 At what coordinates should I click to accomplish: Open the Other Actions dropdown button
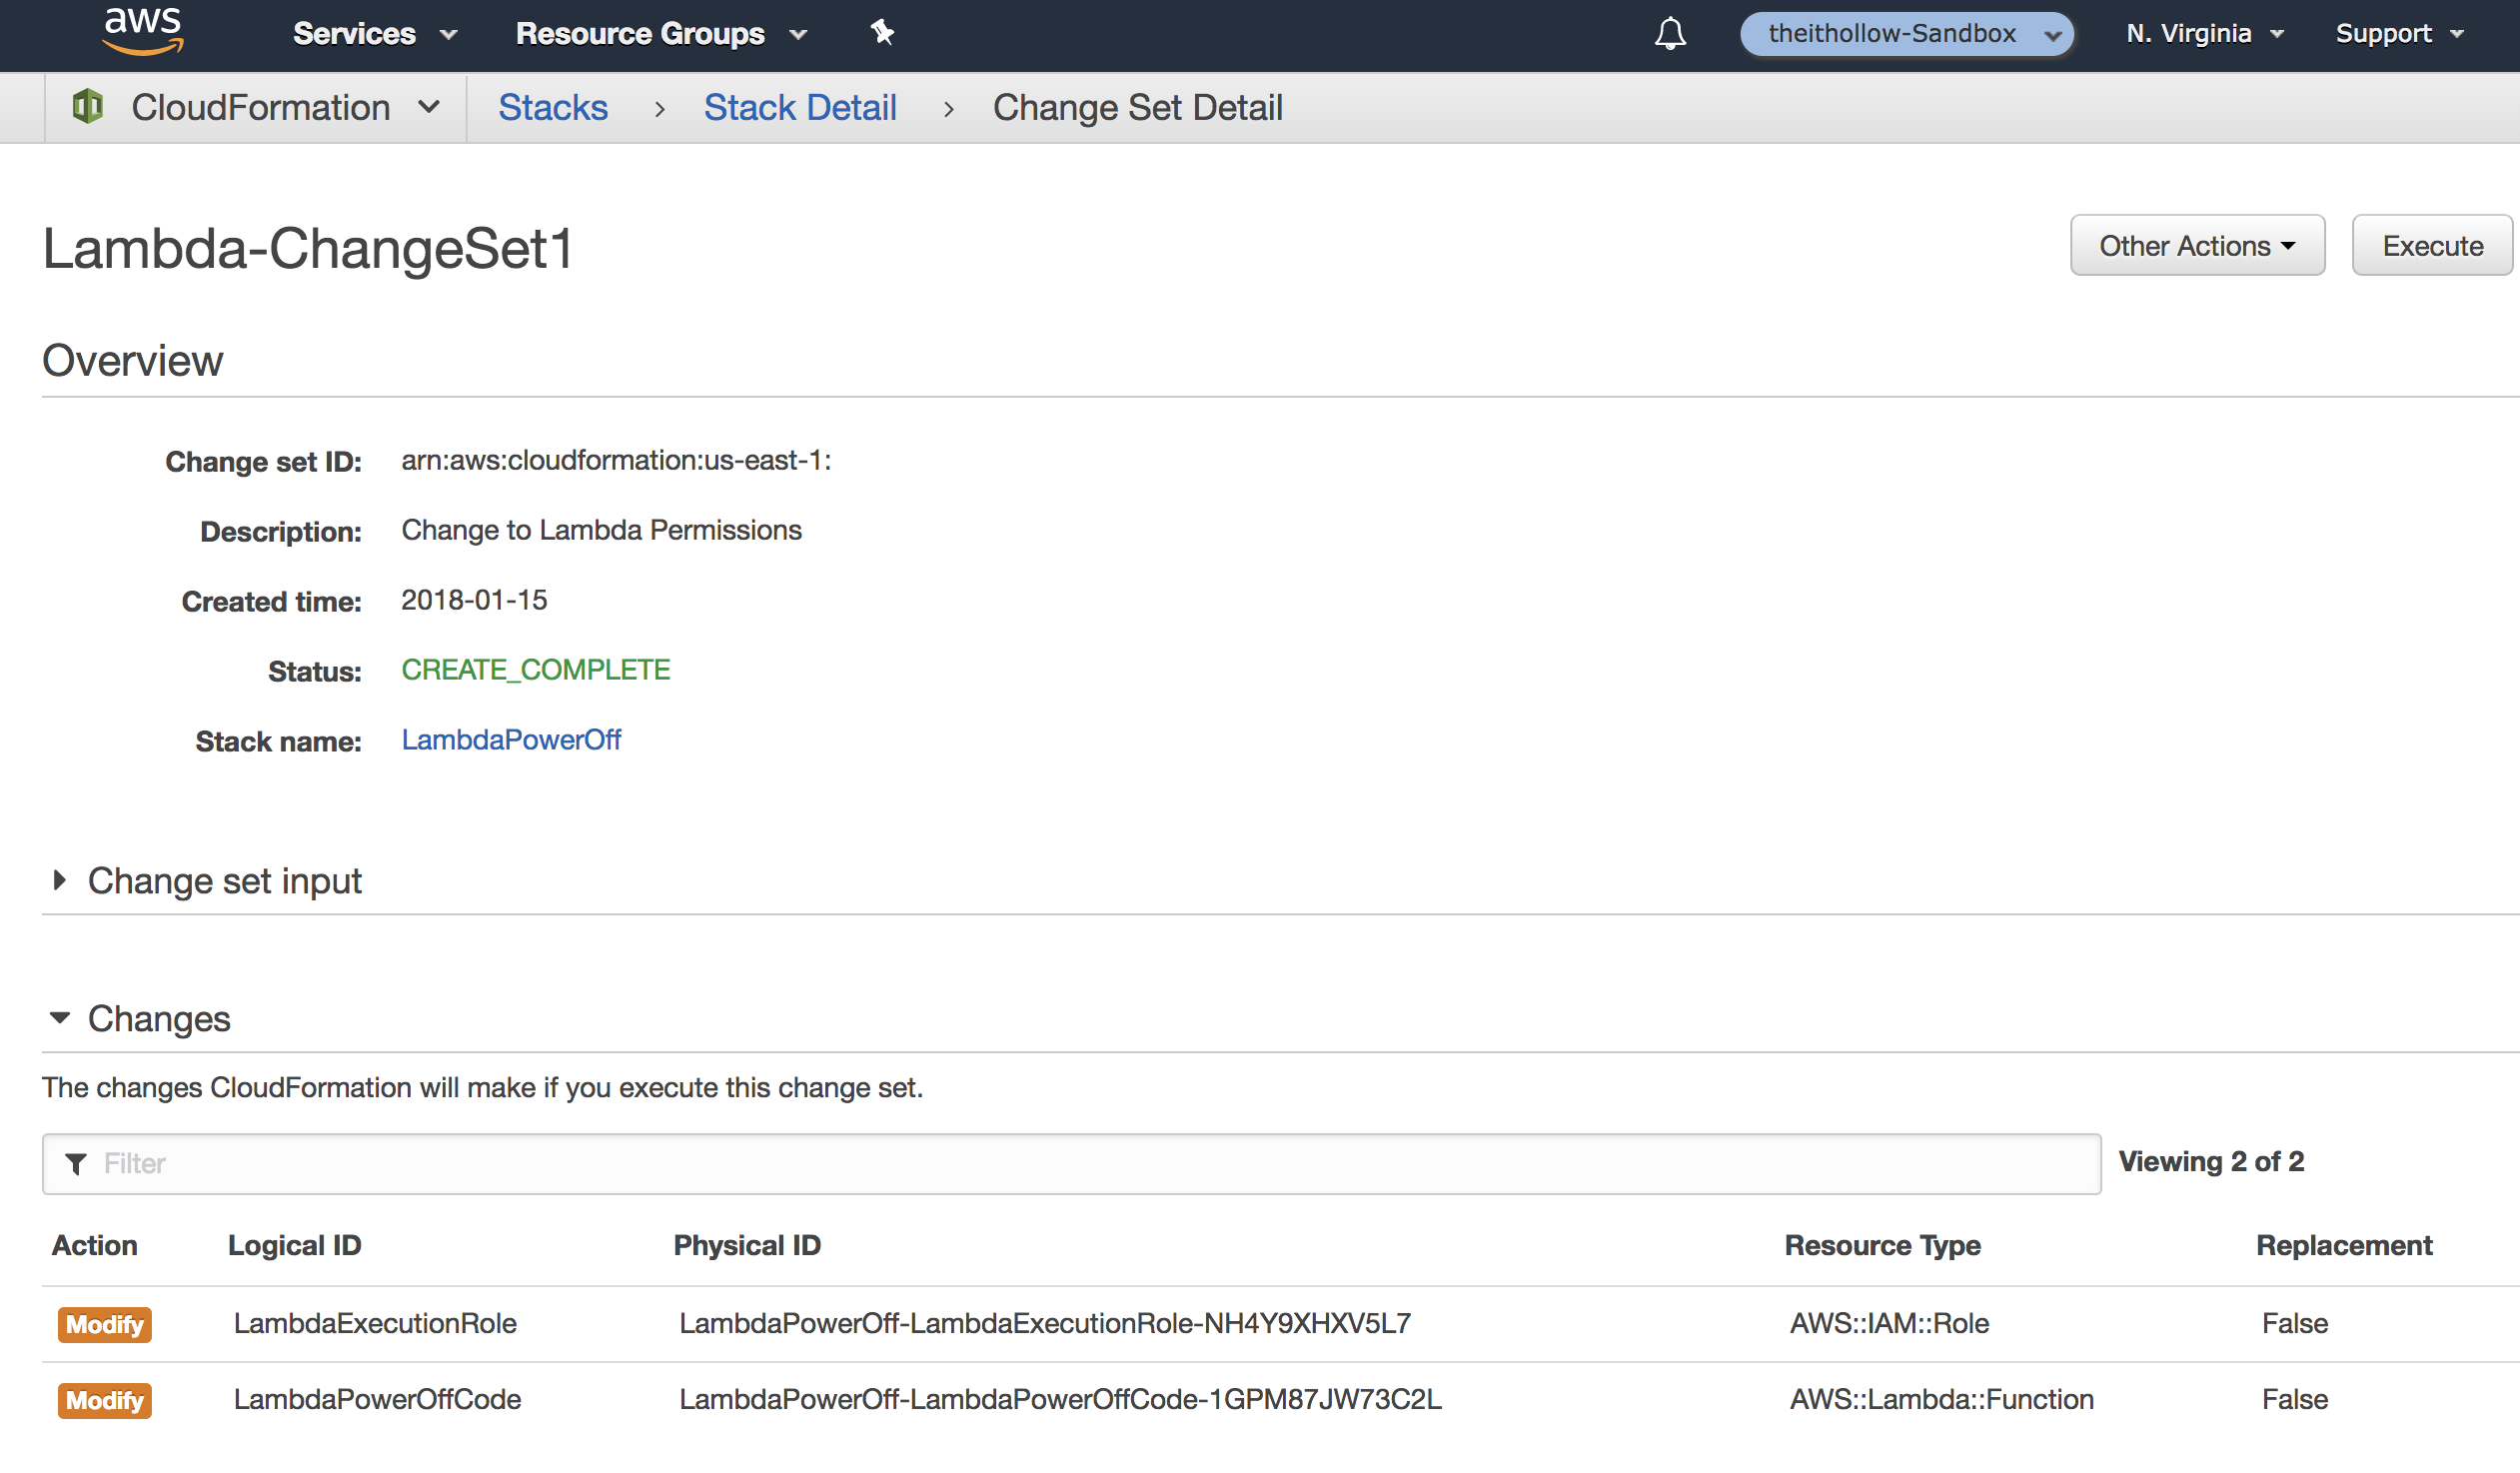click(x=2196, y=246)
